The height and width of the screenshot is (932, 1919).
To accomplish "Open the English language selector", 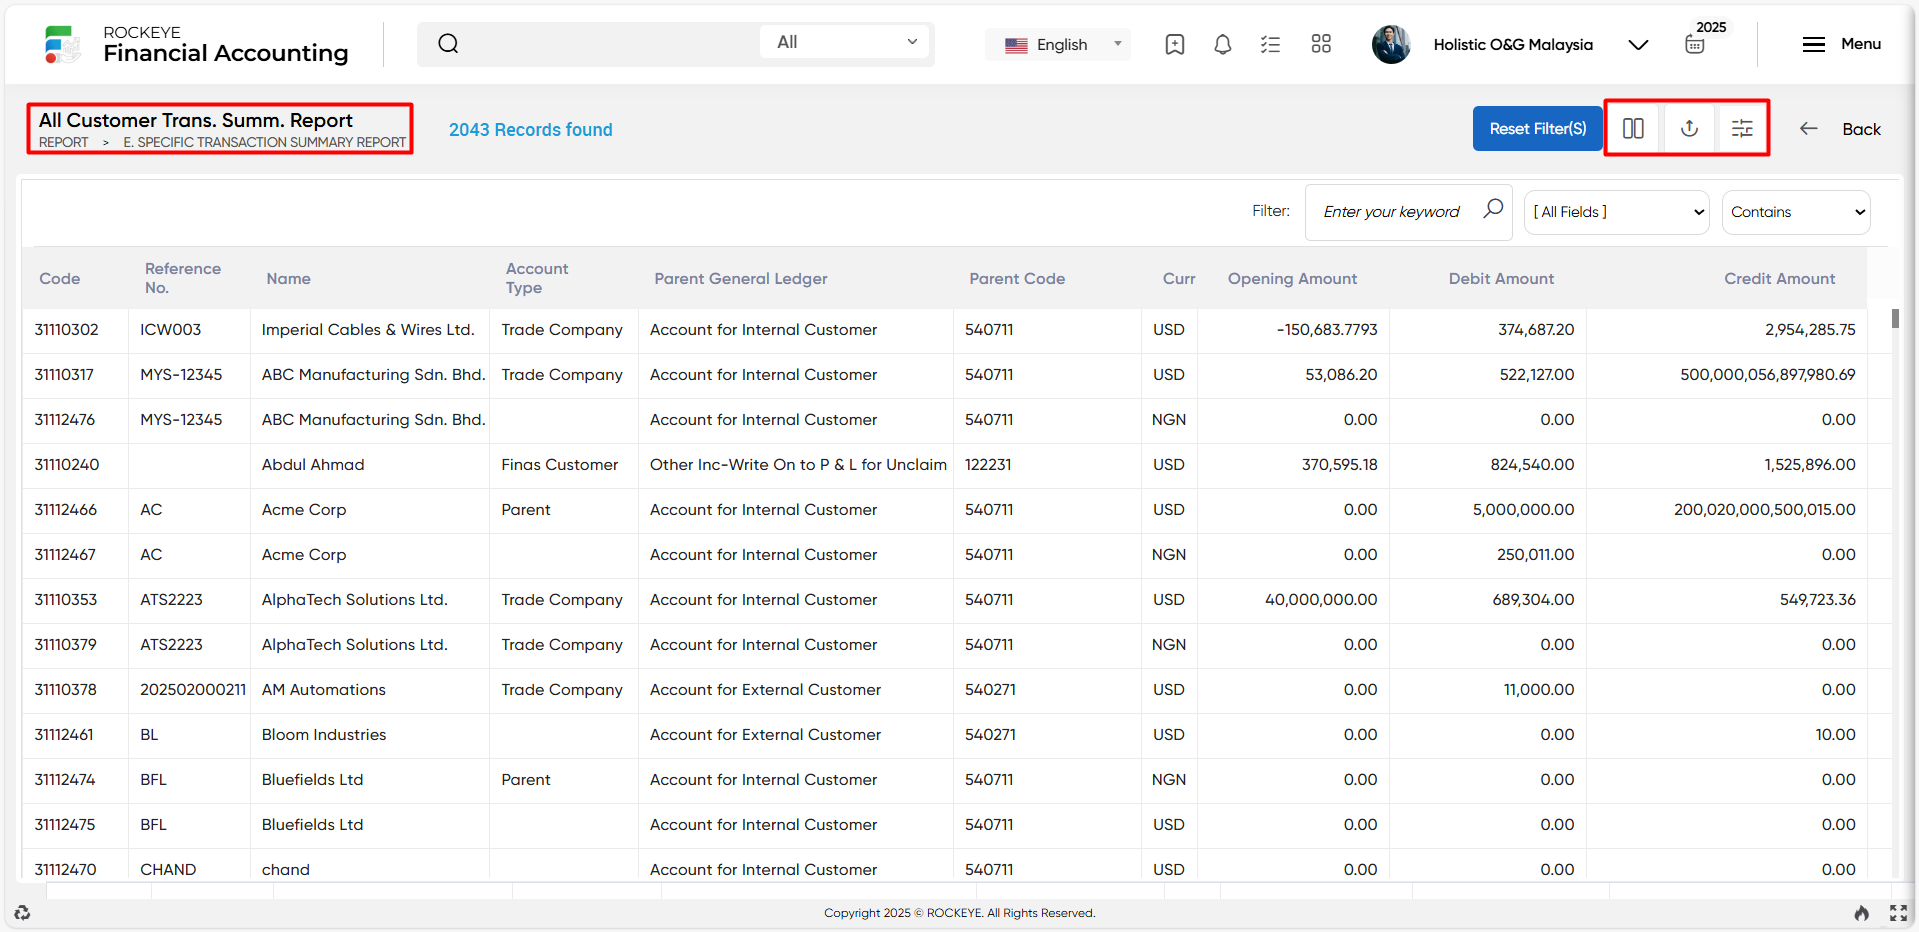I will (x=1058, y=44).
